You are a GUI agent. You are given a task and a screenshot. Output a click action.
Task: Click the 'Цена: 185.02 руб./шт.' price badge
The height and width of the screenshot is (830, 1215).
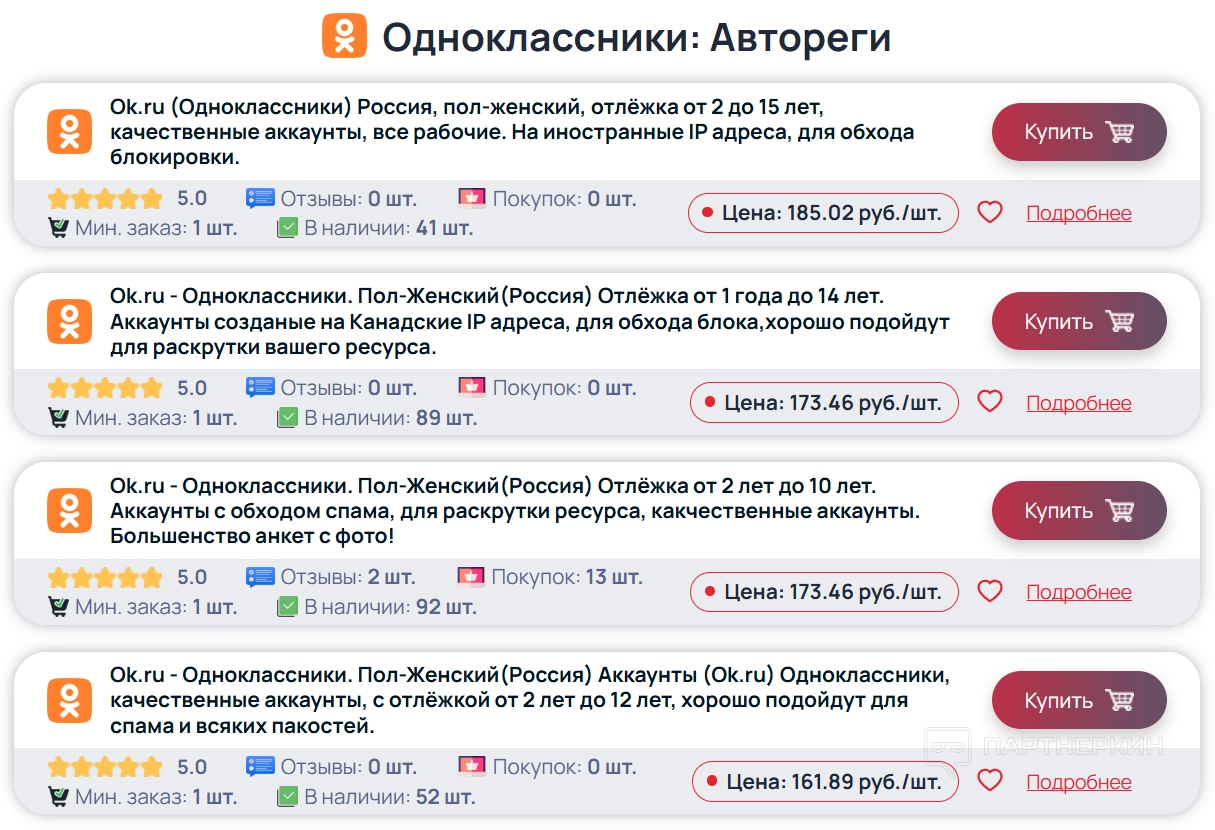(x=823, y=213)
